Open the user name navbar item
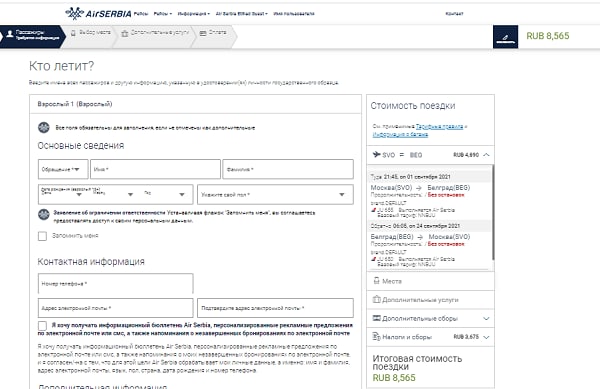The width and height of the screenshot is (600, 389). 294,13
